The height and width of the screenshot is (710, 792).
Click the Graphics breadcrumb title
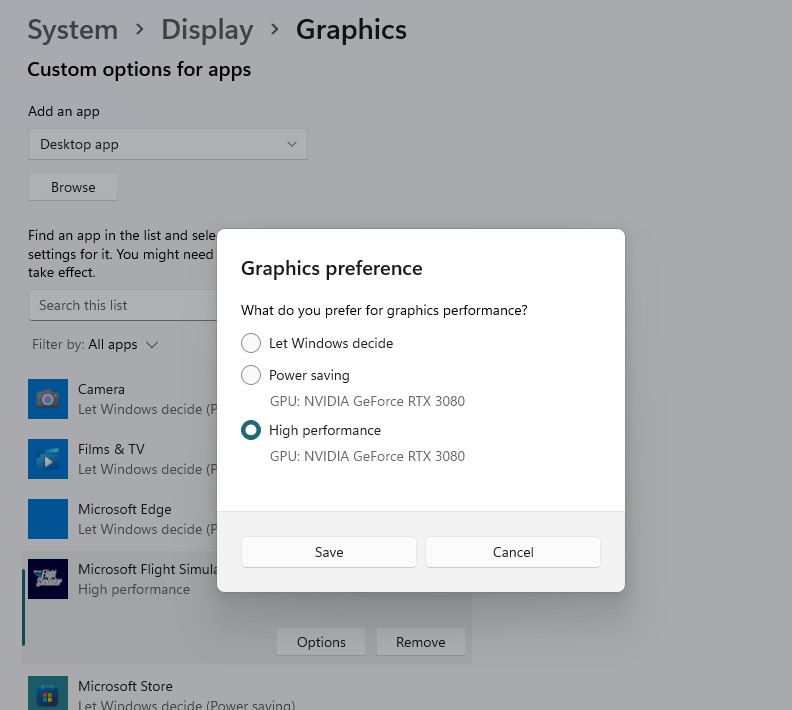click(351, 30)
